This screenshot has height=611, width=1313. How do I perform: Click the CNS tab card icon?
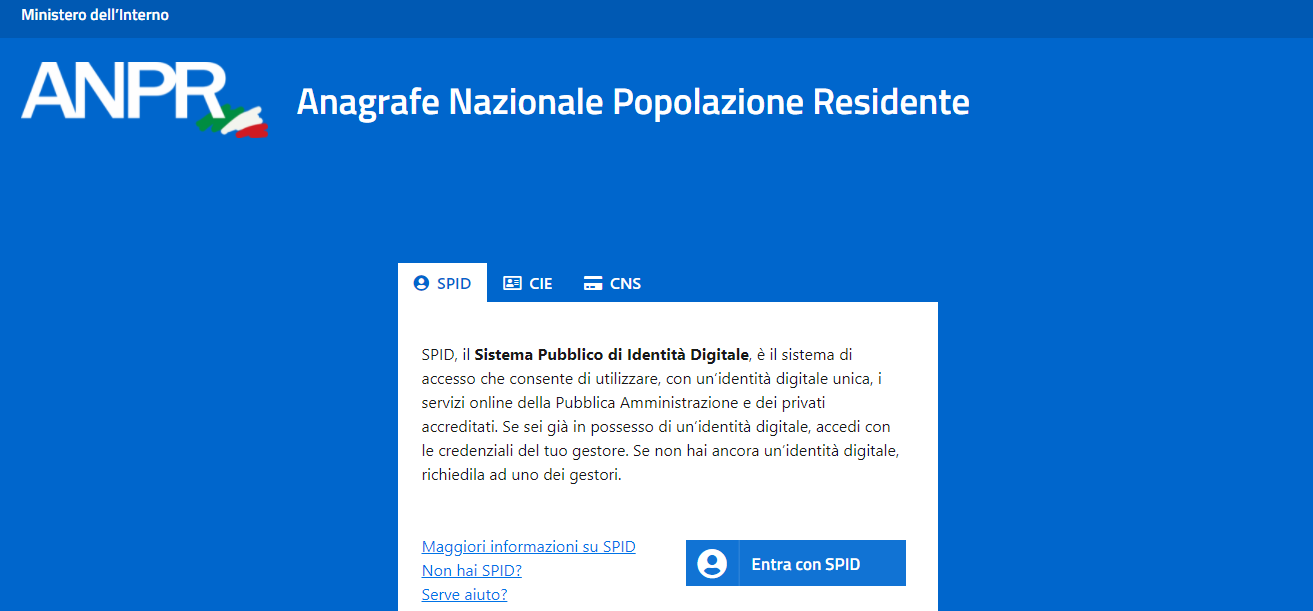592,283
